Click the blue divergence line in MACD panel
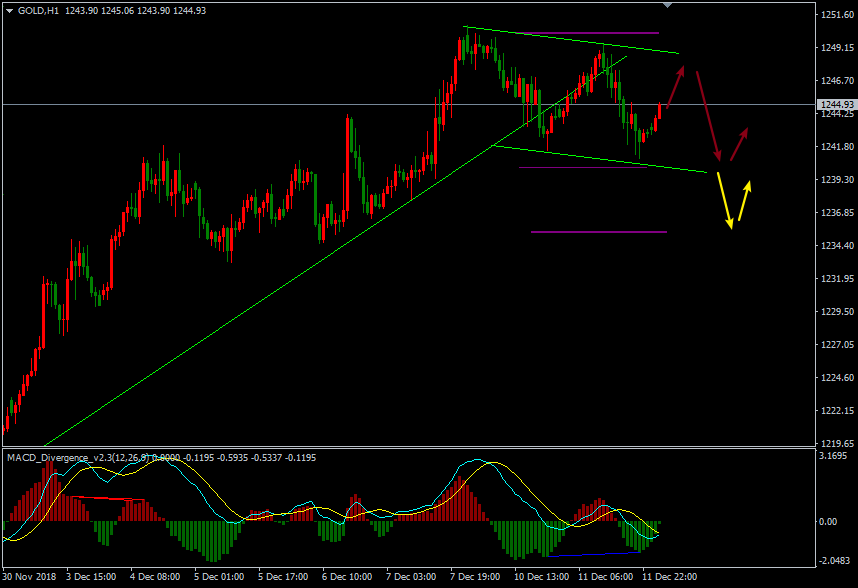 click(592, 553)
